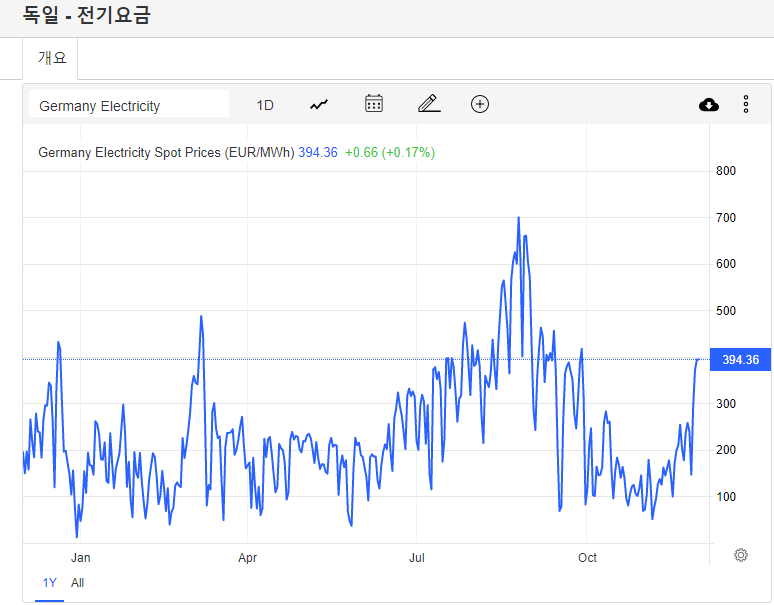Click the Germany Electricity search field
The width and height of the screenshot is (774, 605).
[x=129, y=104]
